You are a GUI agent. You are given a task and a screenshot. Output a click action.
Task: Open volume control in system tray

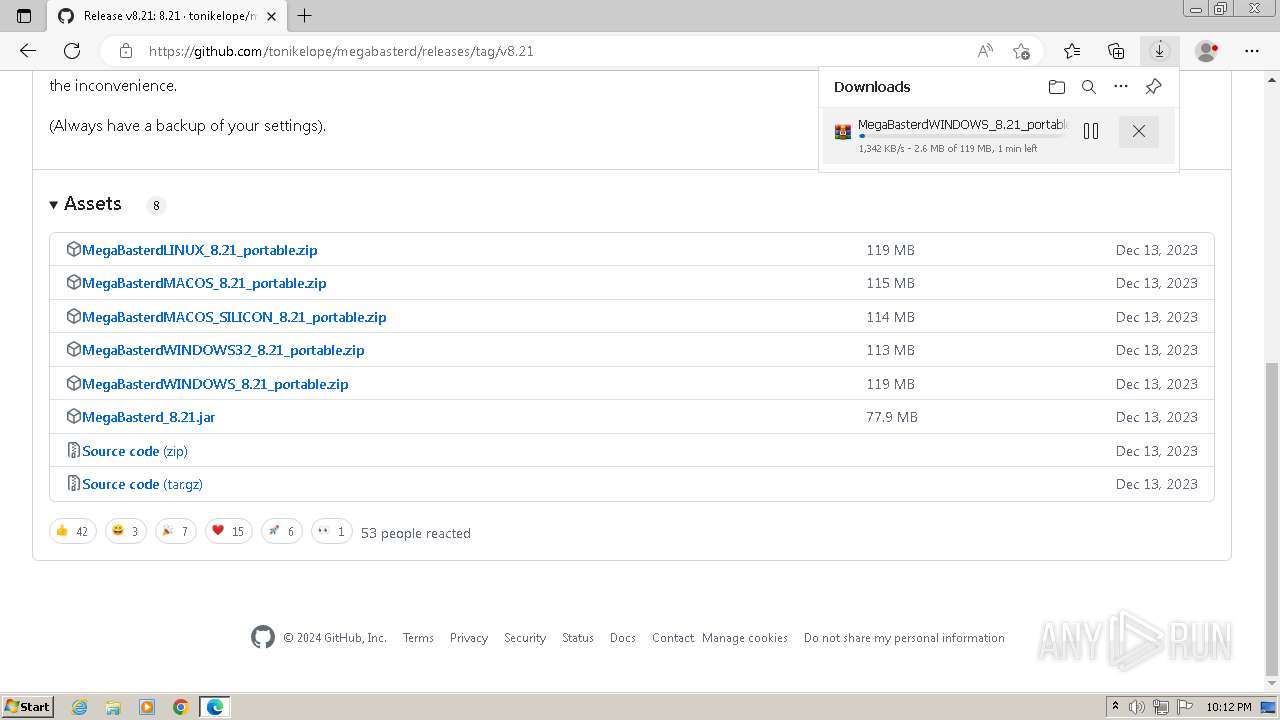pos(1138,706)
